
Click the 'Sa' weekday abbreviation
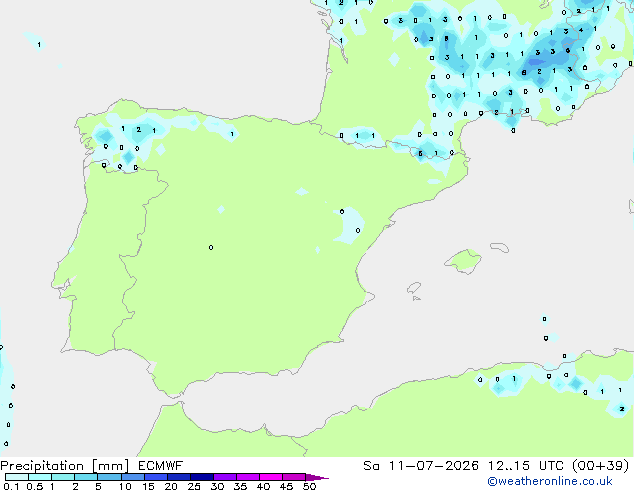click(x=371, y=466)
